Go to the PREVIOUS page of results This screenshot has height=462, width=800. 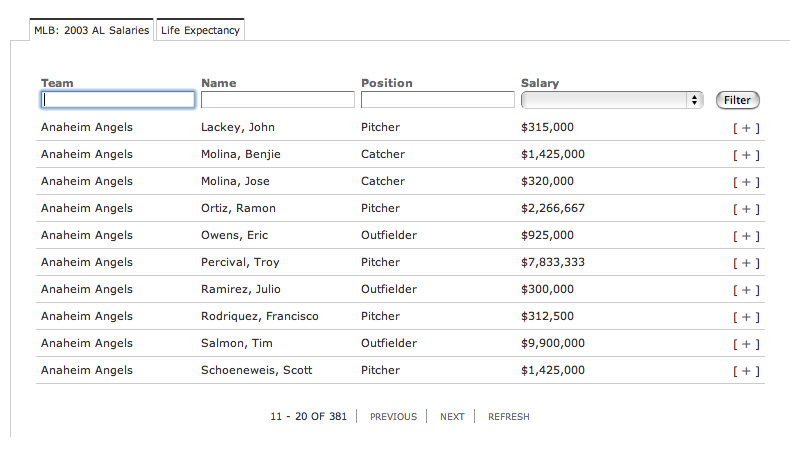[x=393, y=417]
